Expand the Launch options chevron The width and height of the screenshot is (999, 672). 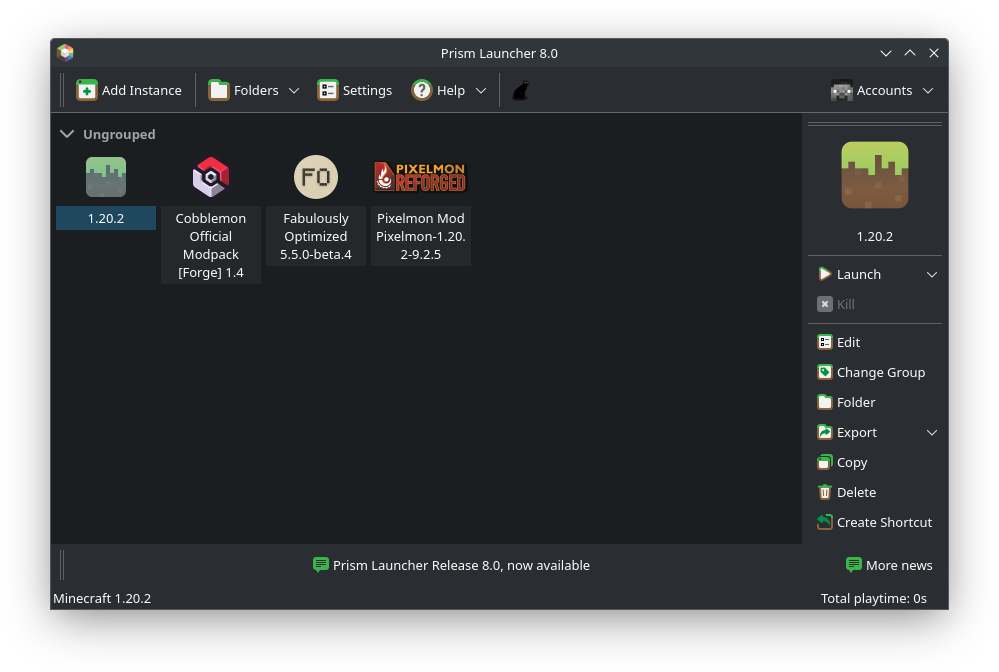click(931, 274)
